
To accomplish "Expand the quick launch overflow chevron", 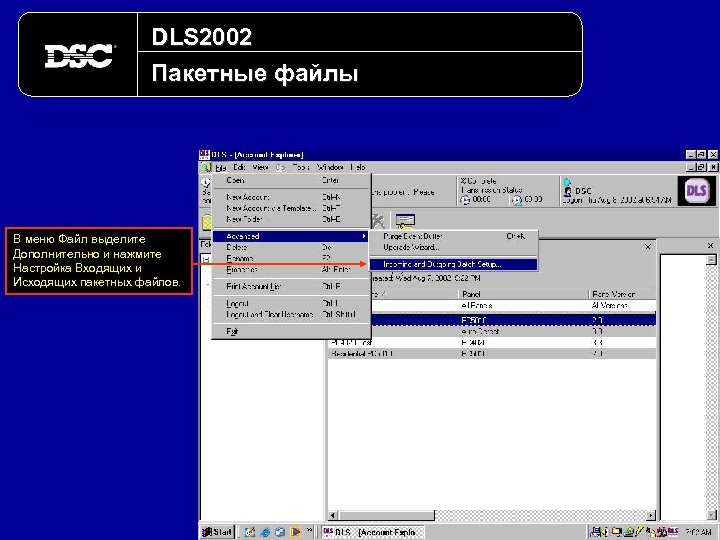I will pyautogui.click(x=309, y=530).
